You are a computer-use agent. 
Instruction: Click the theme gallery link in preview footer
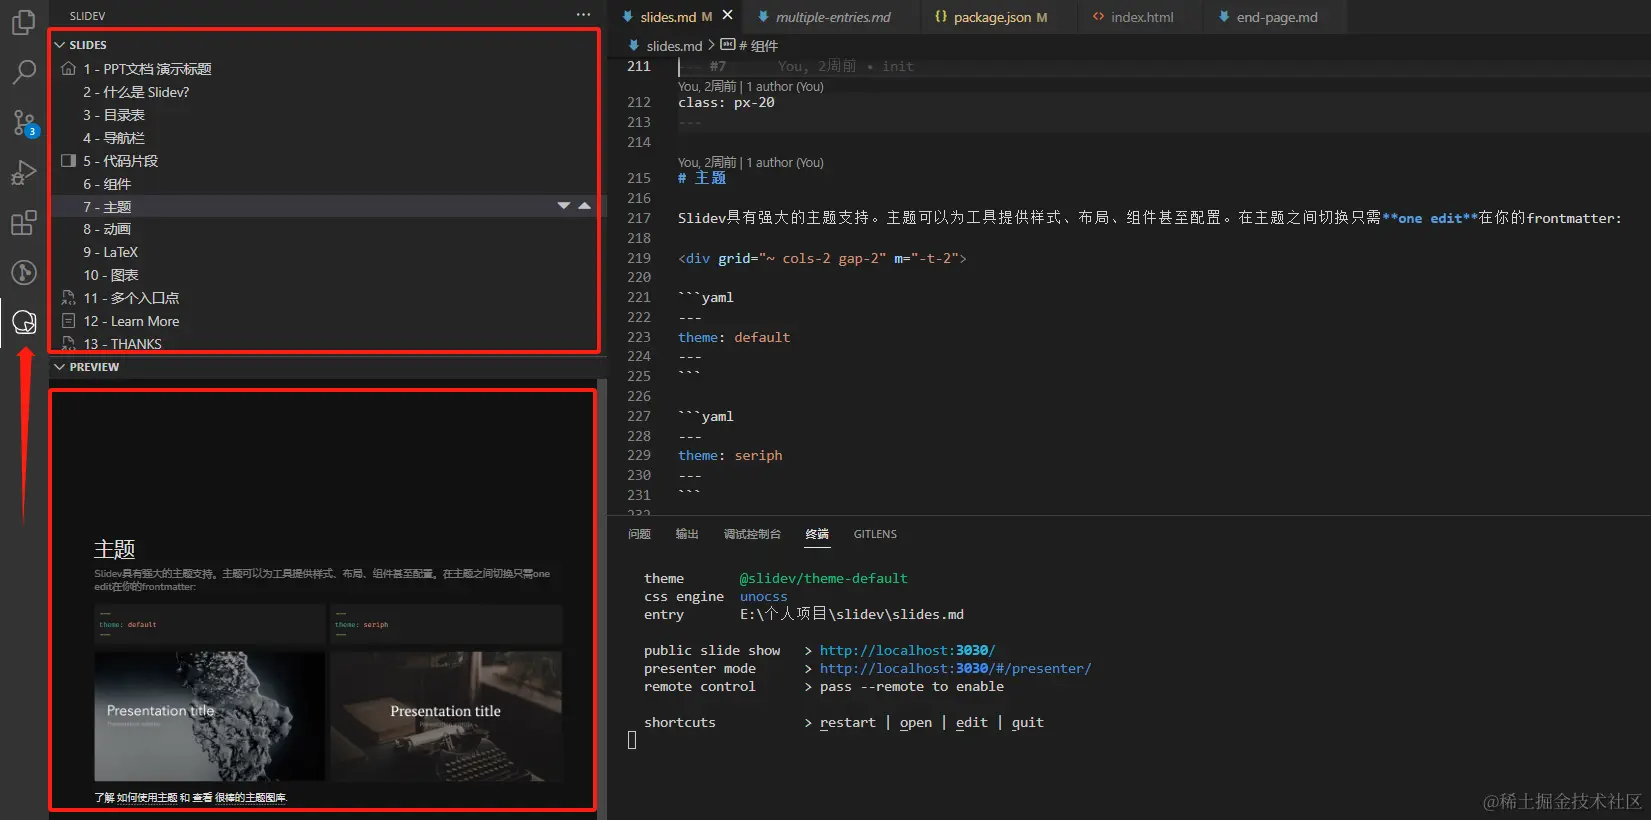point(250,798)
